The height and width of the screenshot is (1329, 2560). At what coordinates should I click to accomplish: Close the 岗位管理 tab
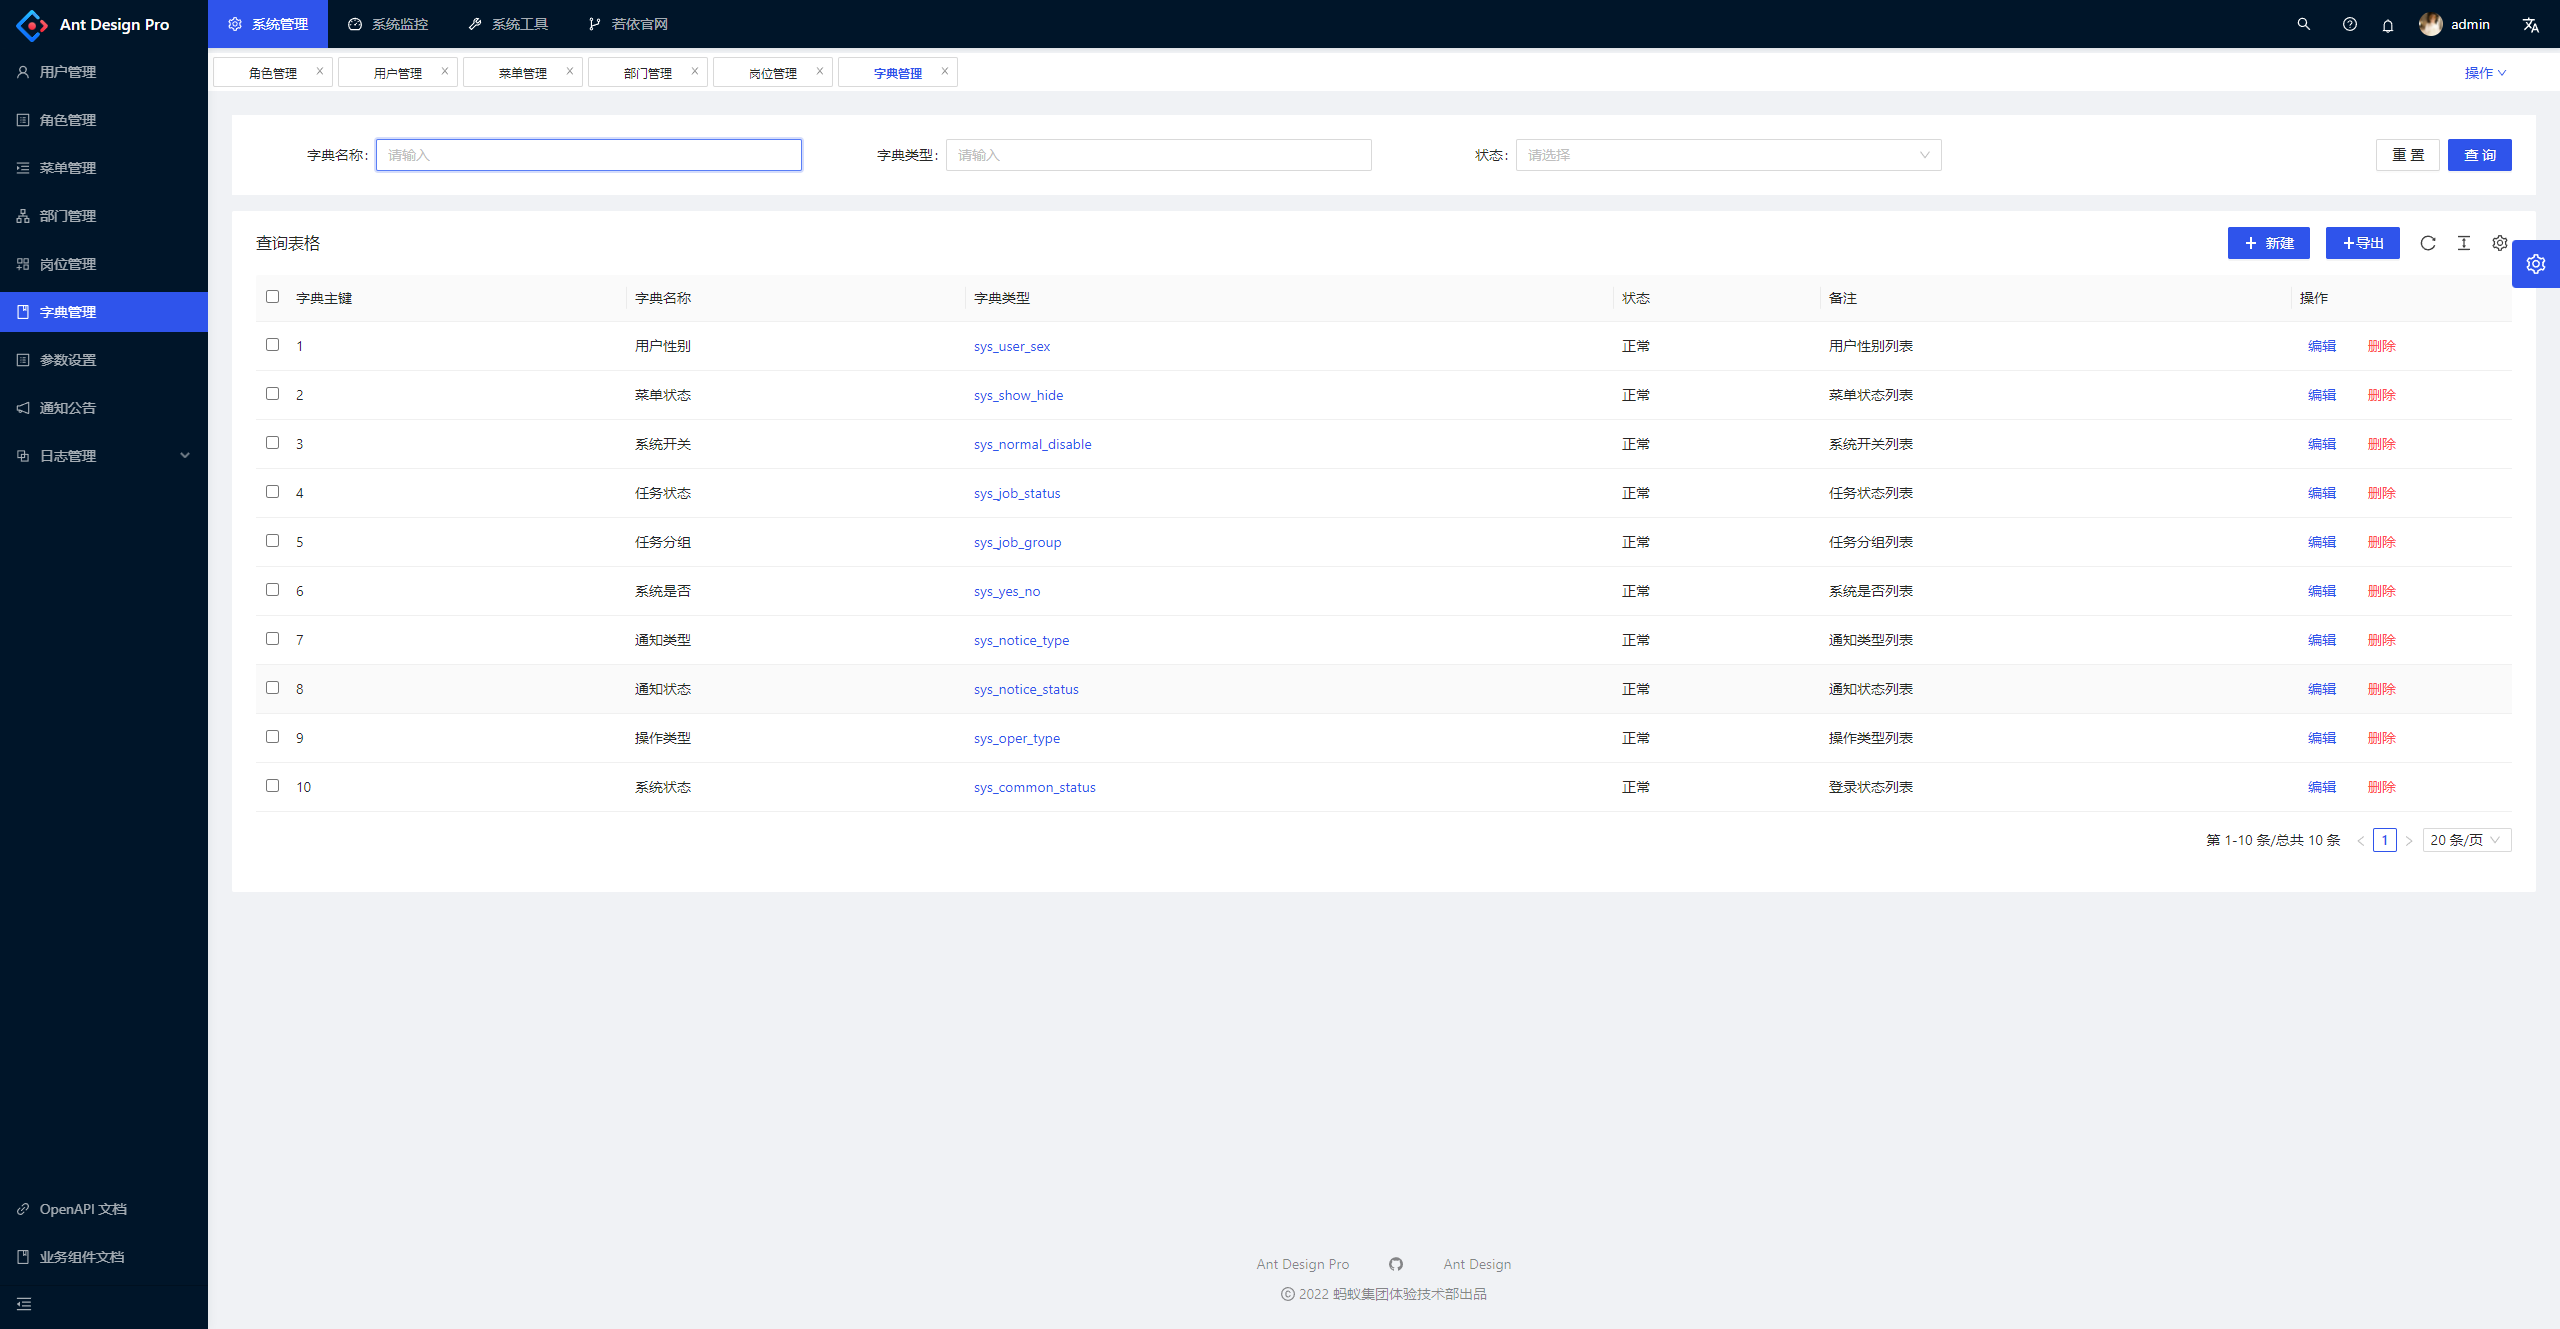(x=820, y=71)
